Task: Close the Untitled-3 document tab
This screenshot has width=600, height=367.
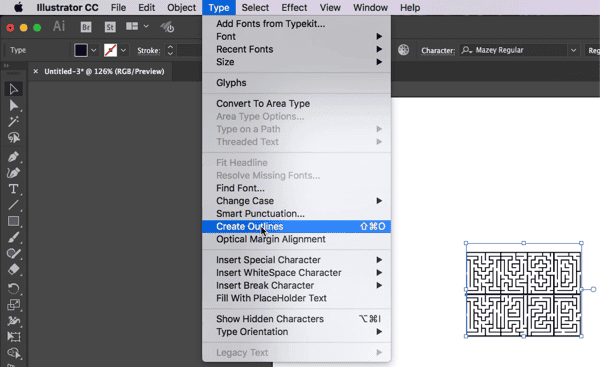Action: tap(36, 71)
